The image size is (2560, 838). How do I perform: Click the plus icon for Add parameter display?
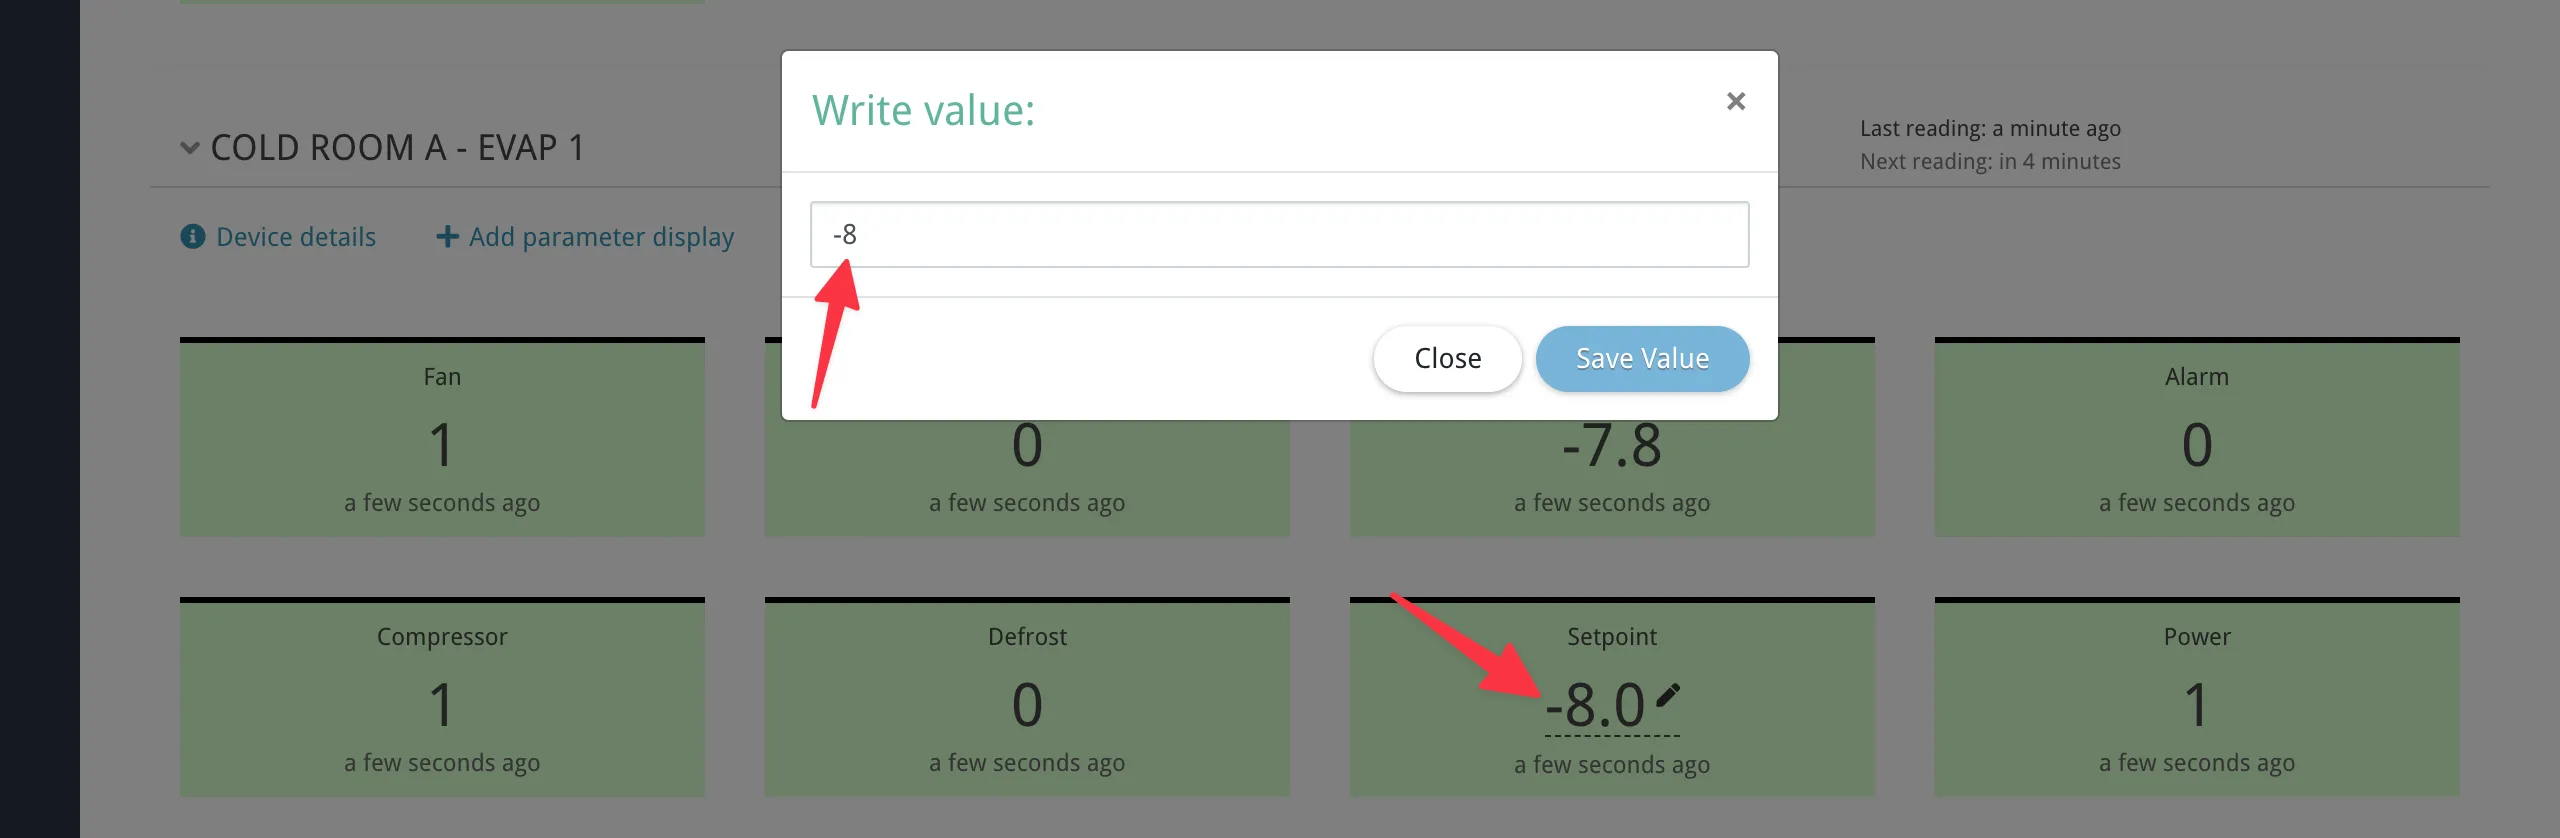tap(447, 236)
